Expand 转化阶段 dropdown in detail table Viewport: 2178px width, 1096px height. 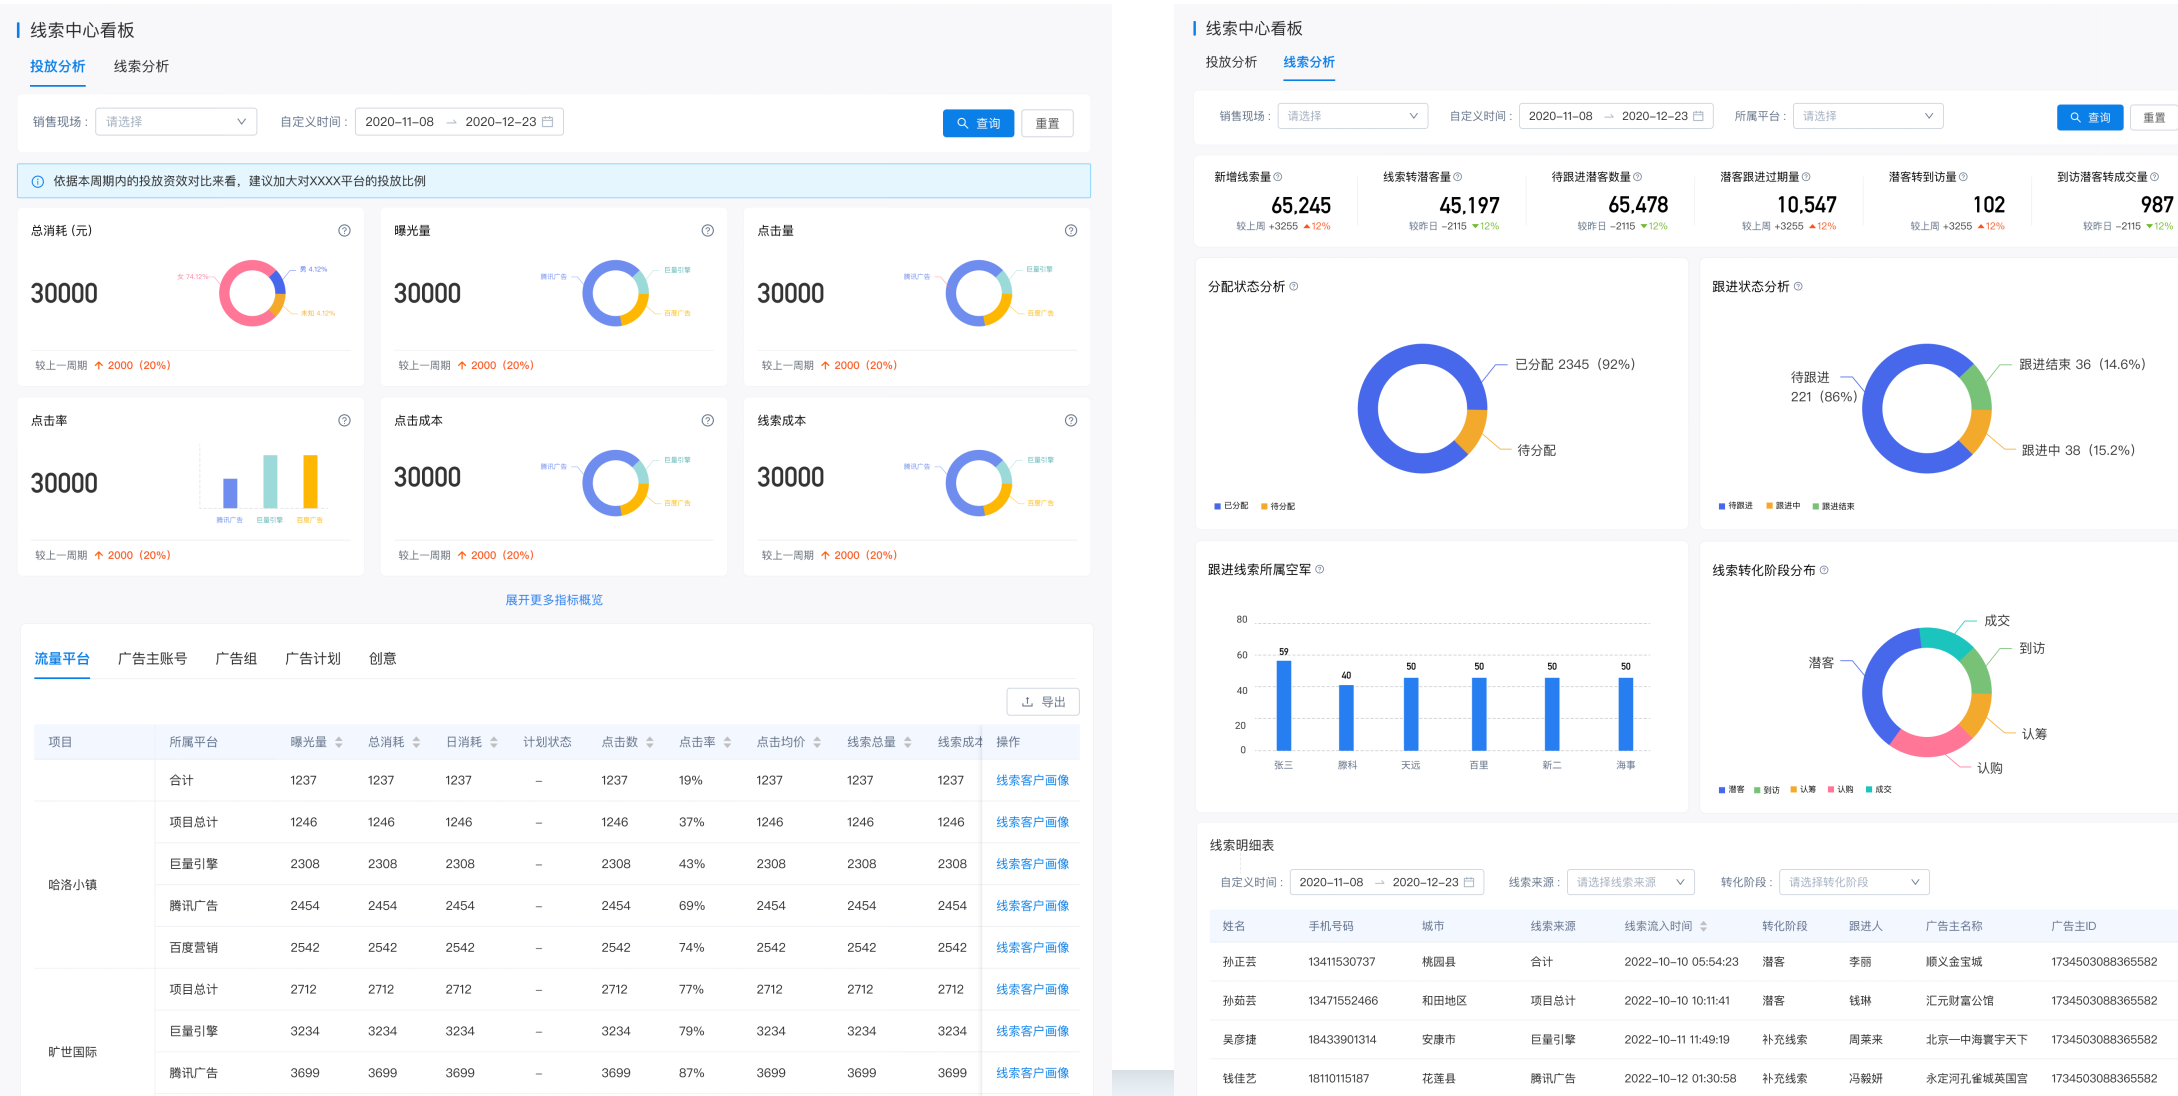click(x=1853, y=882)
